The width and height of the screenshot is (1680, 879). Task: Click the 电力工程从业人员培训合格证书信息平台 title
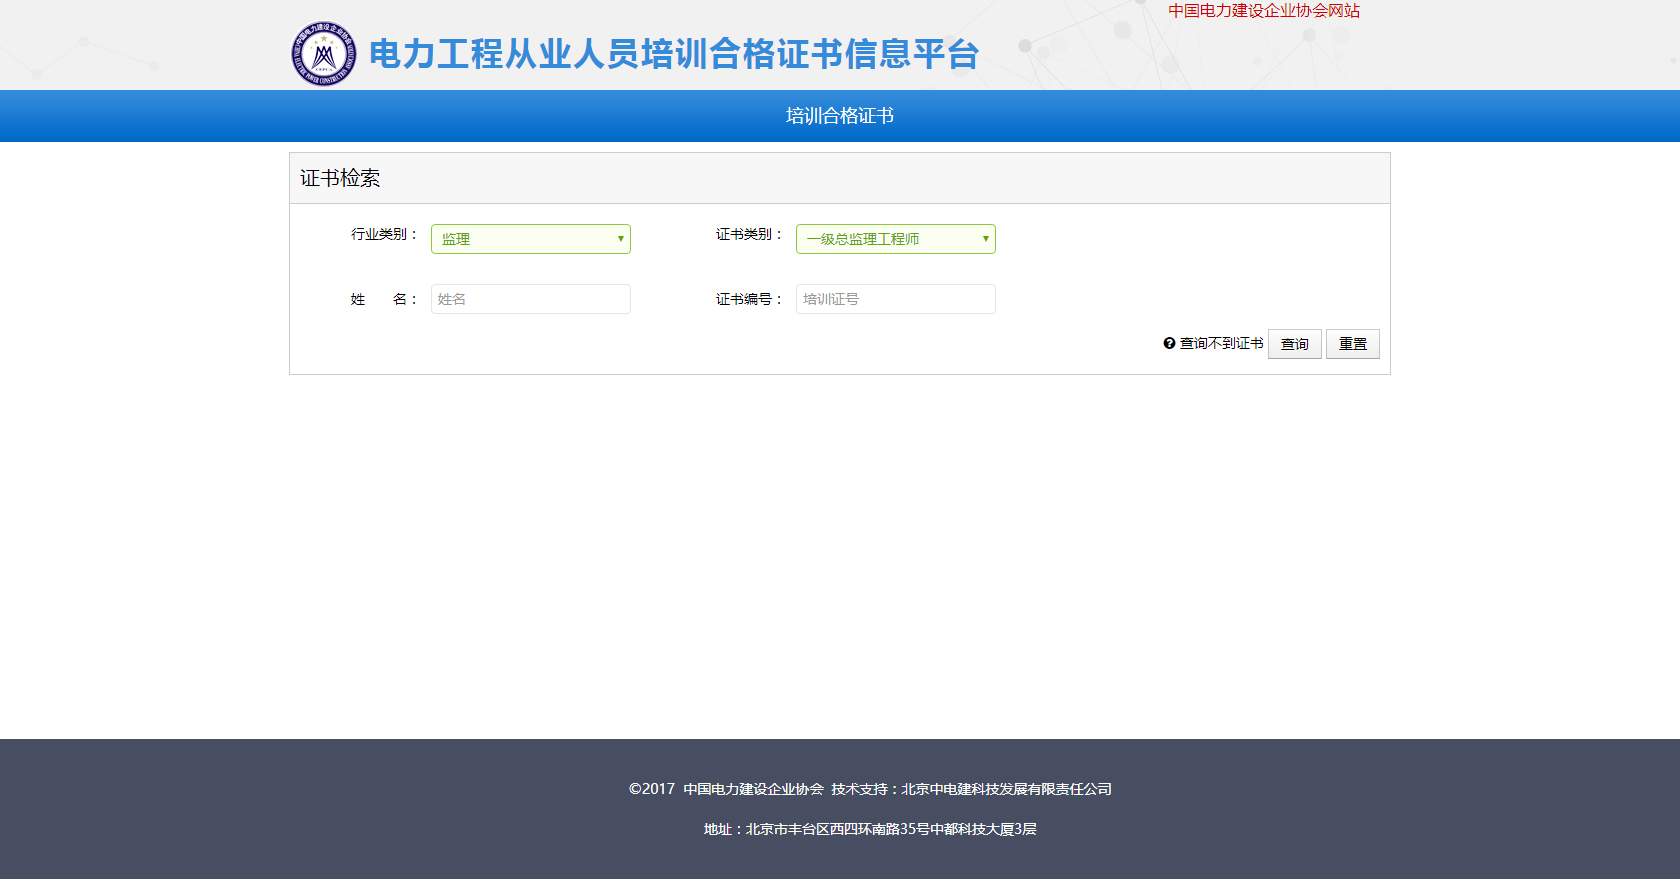674,54
